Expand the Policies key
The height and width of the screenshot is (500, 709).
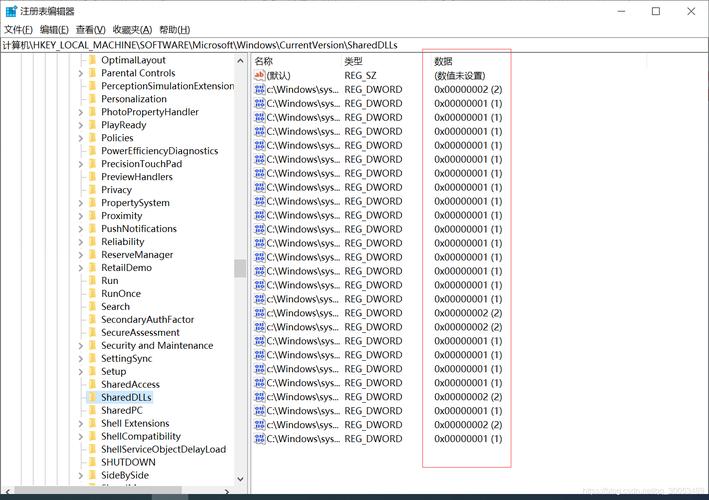80,138
